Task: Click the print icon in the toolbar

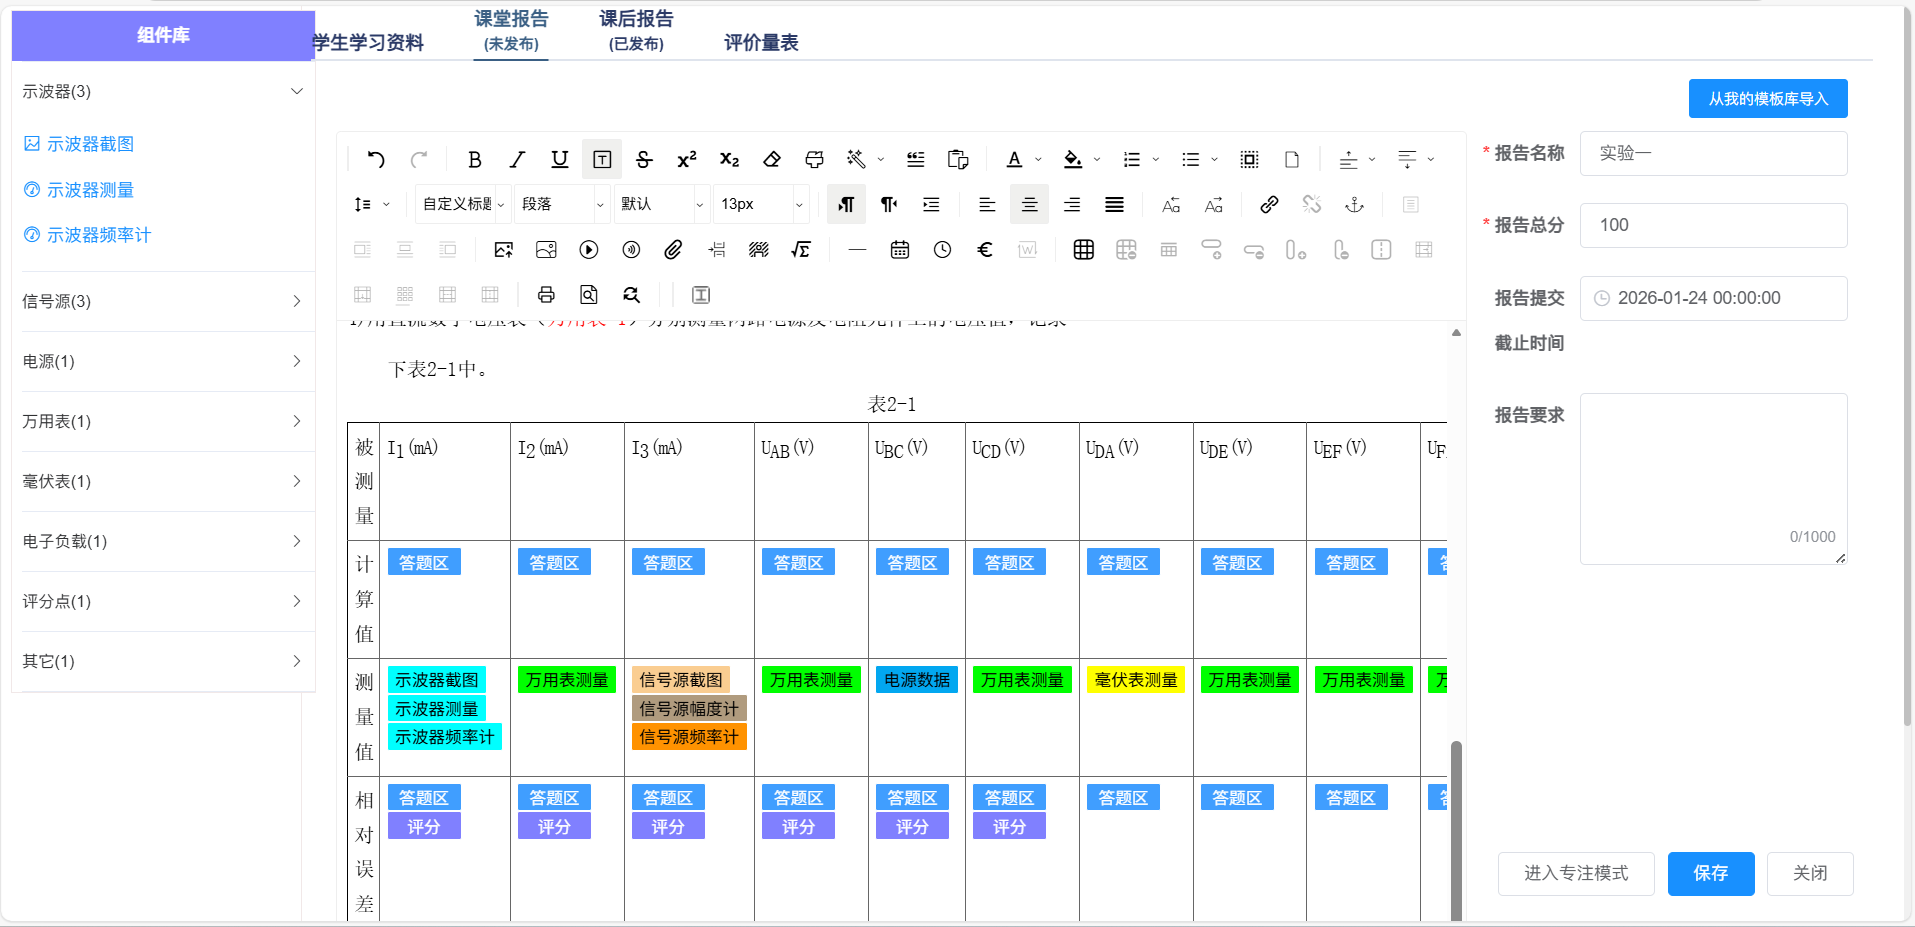Action: pos(546,295)
